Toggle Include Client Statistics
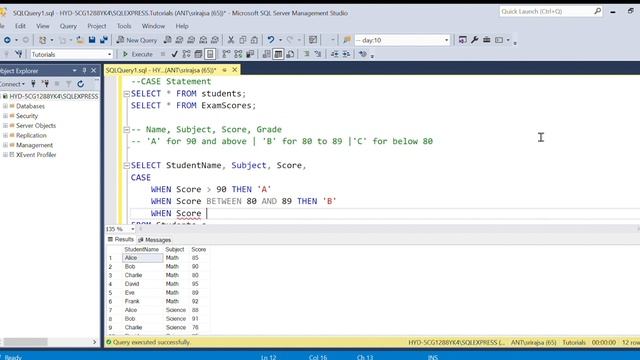Screen dimensions: 640x360 [x=250, y=54]
